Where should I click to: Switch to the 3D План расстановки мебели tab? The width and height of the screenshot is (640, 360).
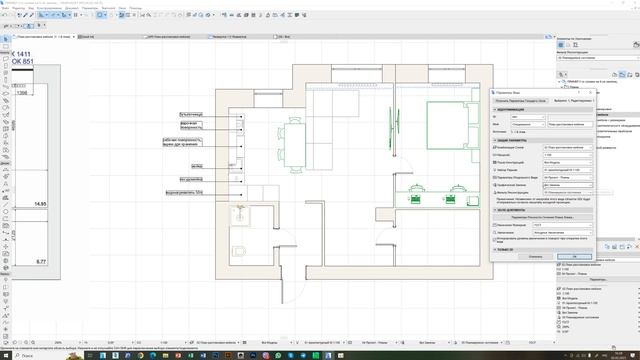168,37
